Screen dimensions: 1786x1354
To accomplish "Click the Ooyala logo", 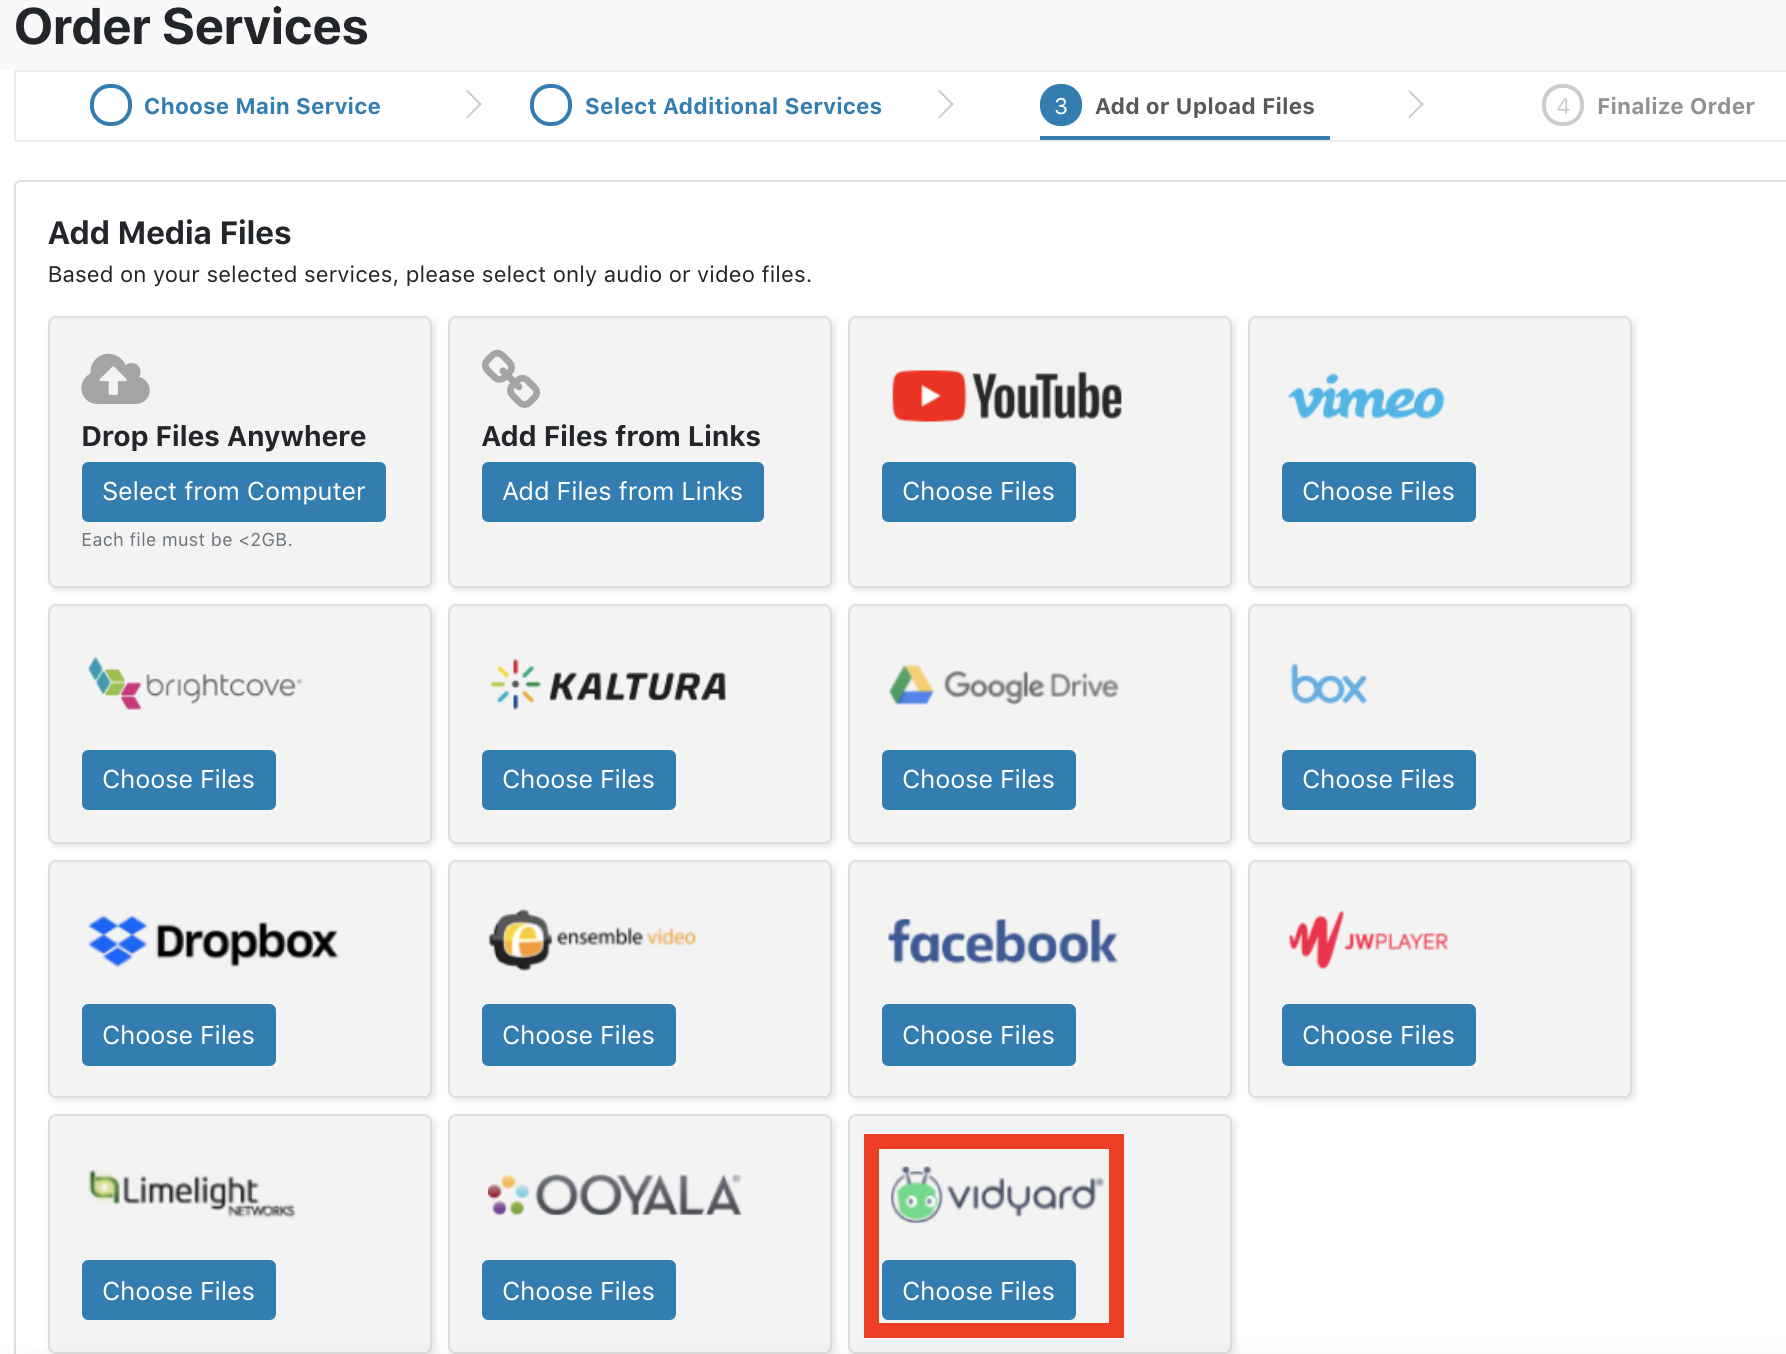I will pos(614,1195).
